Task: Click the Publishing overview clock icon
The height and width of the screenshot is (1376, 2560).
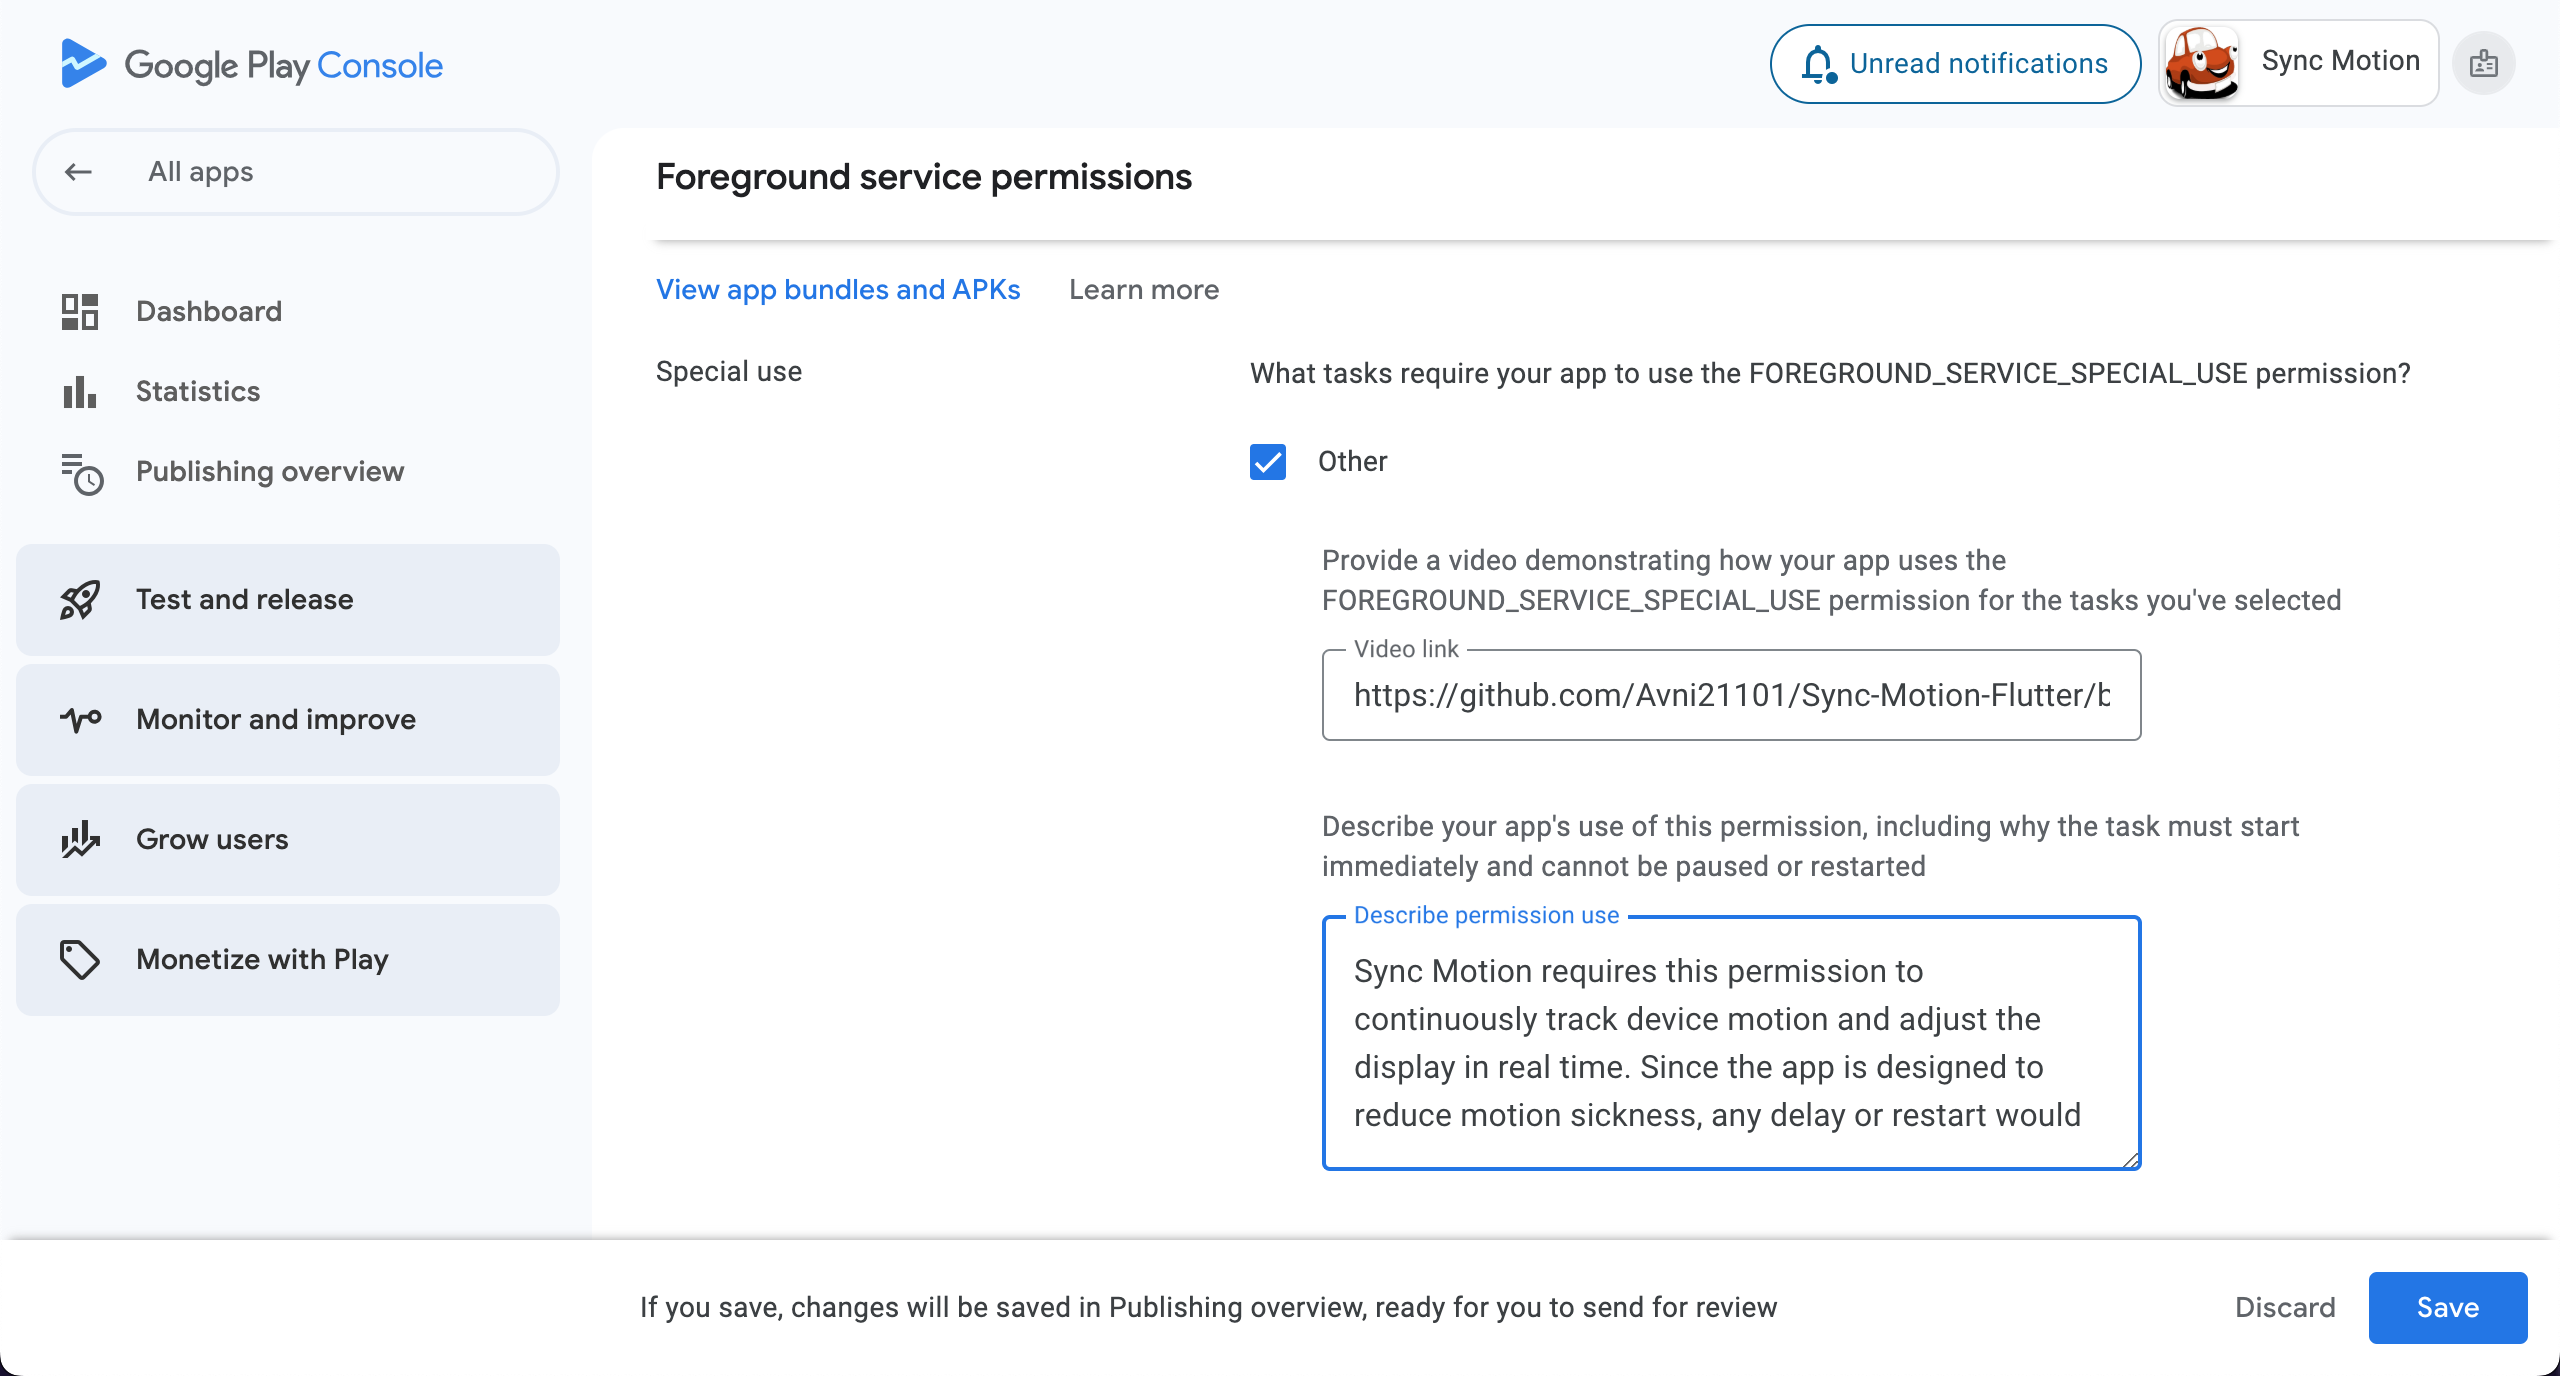Action: click(82, 473)
